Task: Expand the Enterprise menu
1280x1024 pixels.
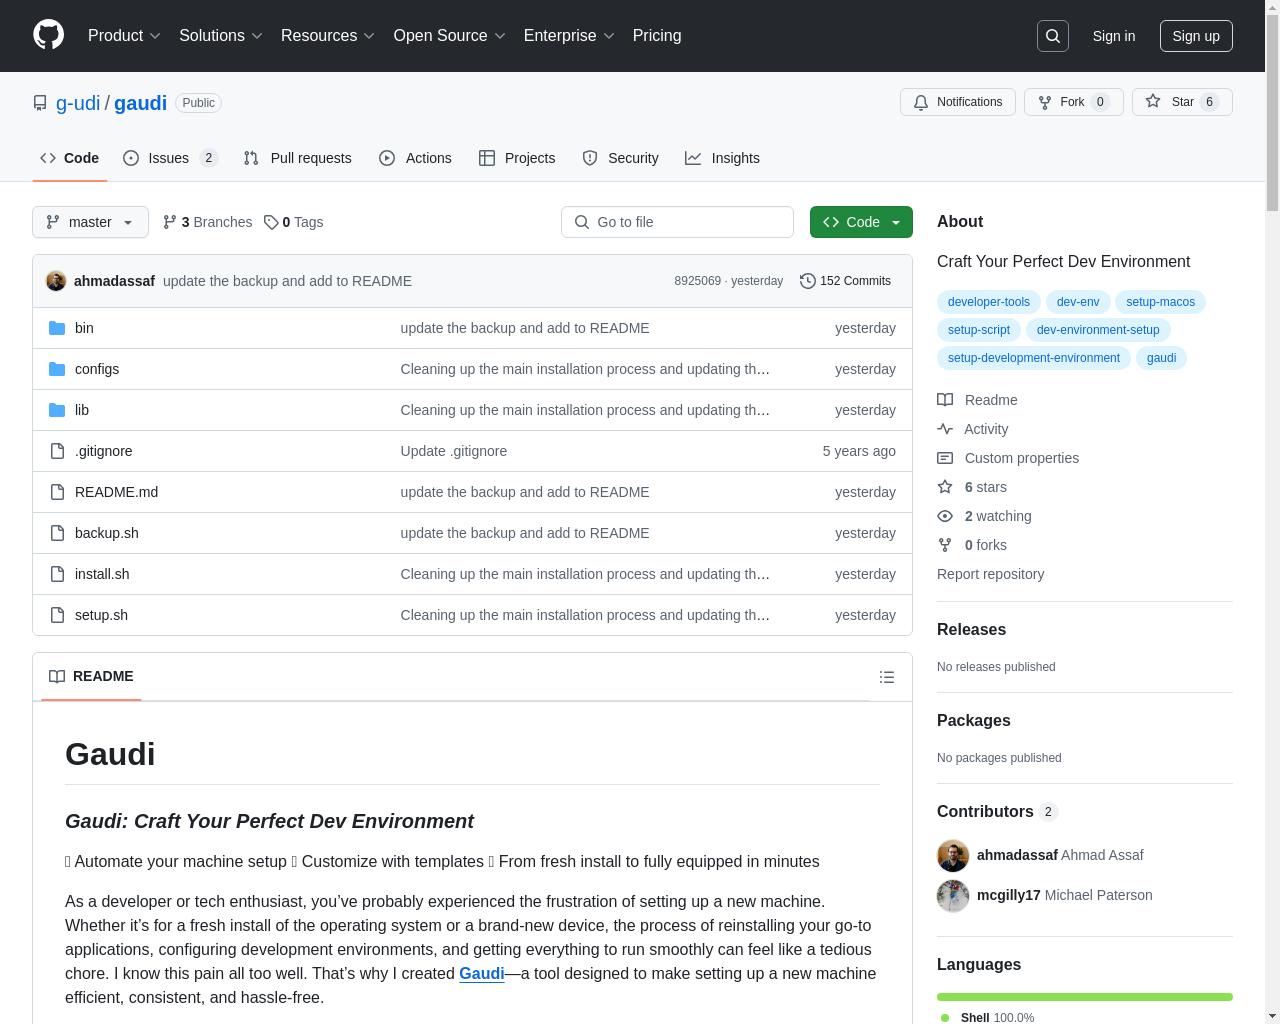Action: click(569, 36)
